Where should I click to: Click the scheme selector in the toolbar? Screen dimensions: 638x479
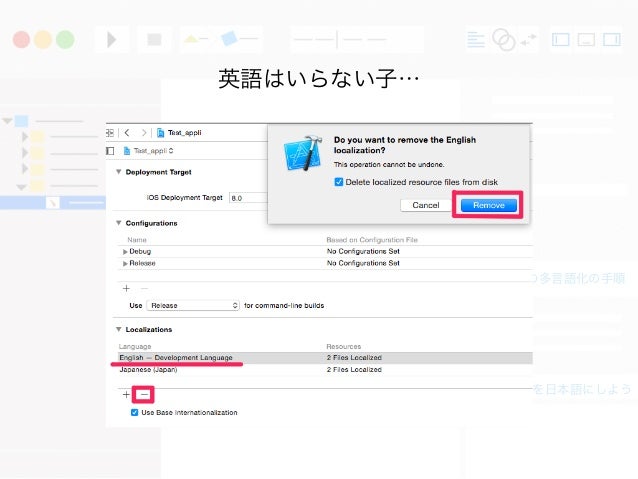pos(221,39)
